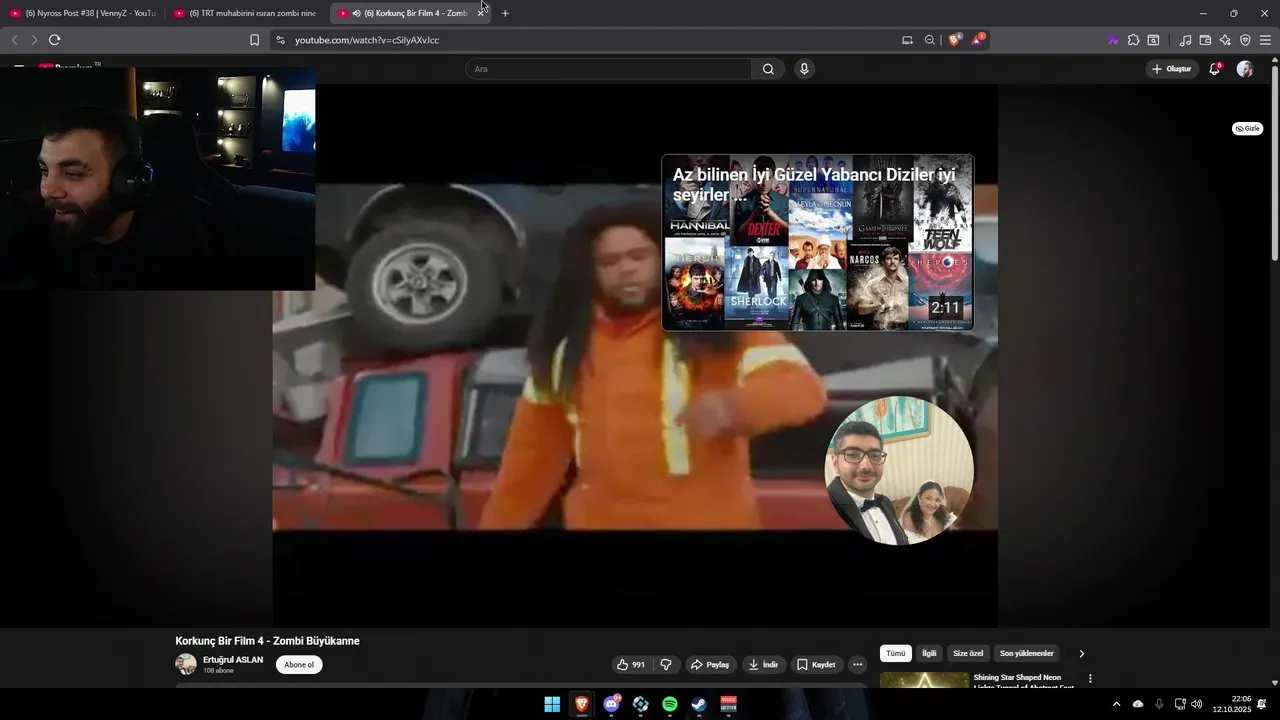Open Steam from the taskbar
The height and width of the screenshot is (720, 1280).
(x=699, y=704)
